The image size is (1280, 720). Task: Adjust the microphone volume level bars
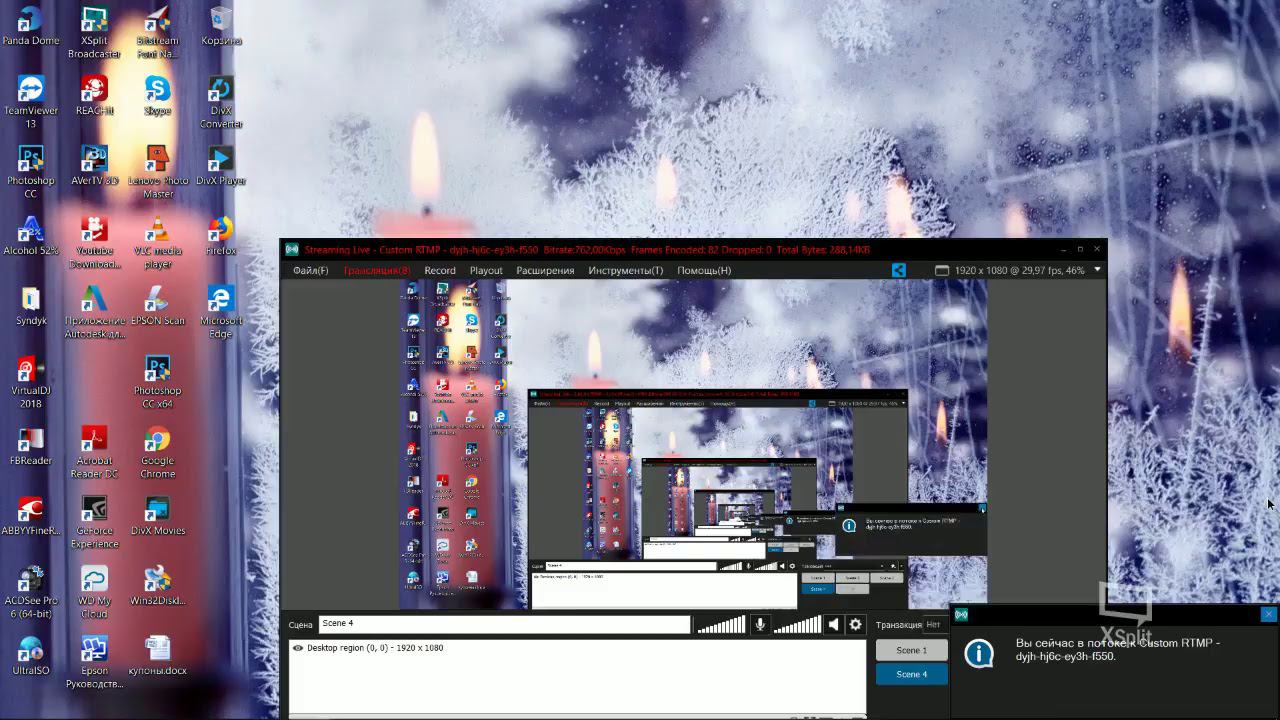coord(721,625)
